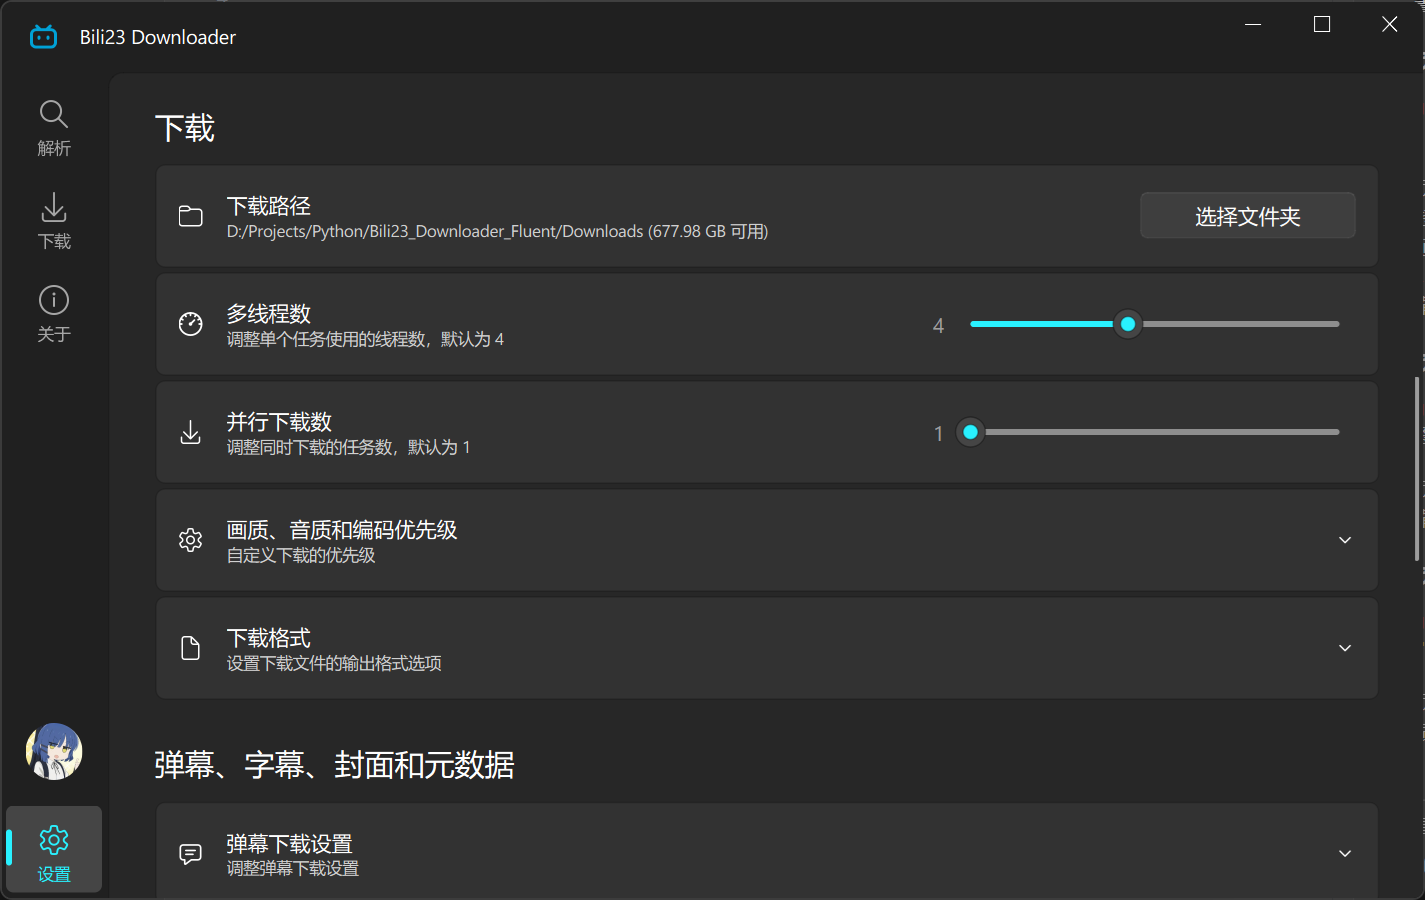
Task: Go to the 下载 downloads page in sidebar
Action: 54,220
